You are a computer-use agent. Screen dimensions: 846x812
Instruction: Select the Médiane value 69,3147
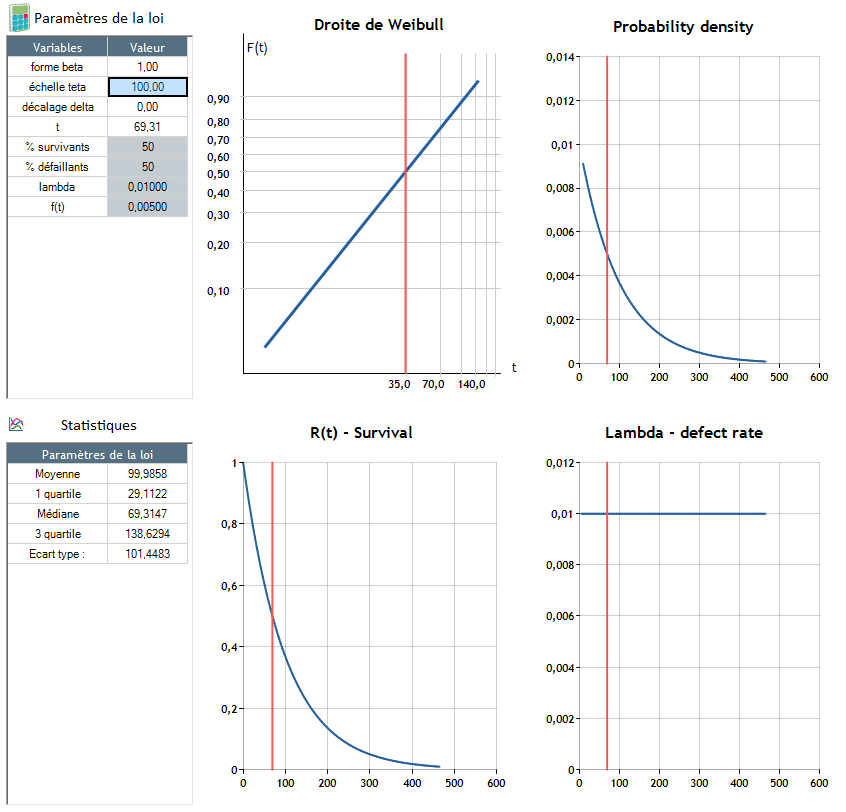coord(147,514)
